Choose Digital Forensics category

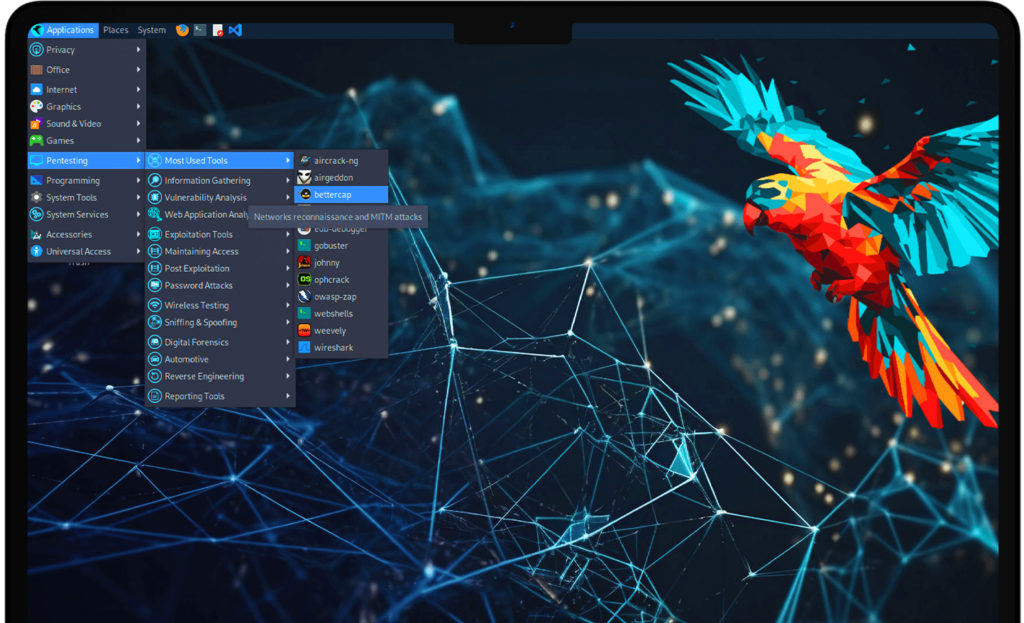pos(196,342)
